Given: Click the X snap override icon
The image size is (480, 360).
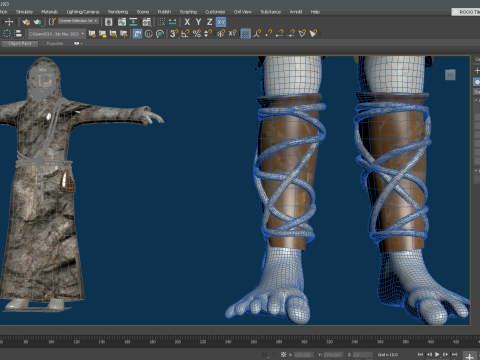Looking at the screenshot, I should click(232, 33).
